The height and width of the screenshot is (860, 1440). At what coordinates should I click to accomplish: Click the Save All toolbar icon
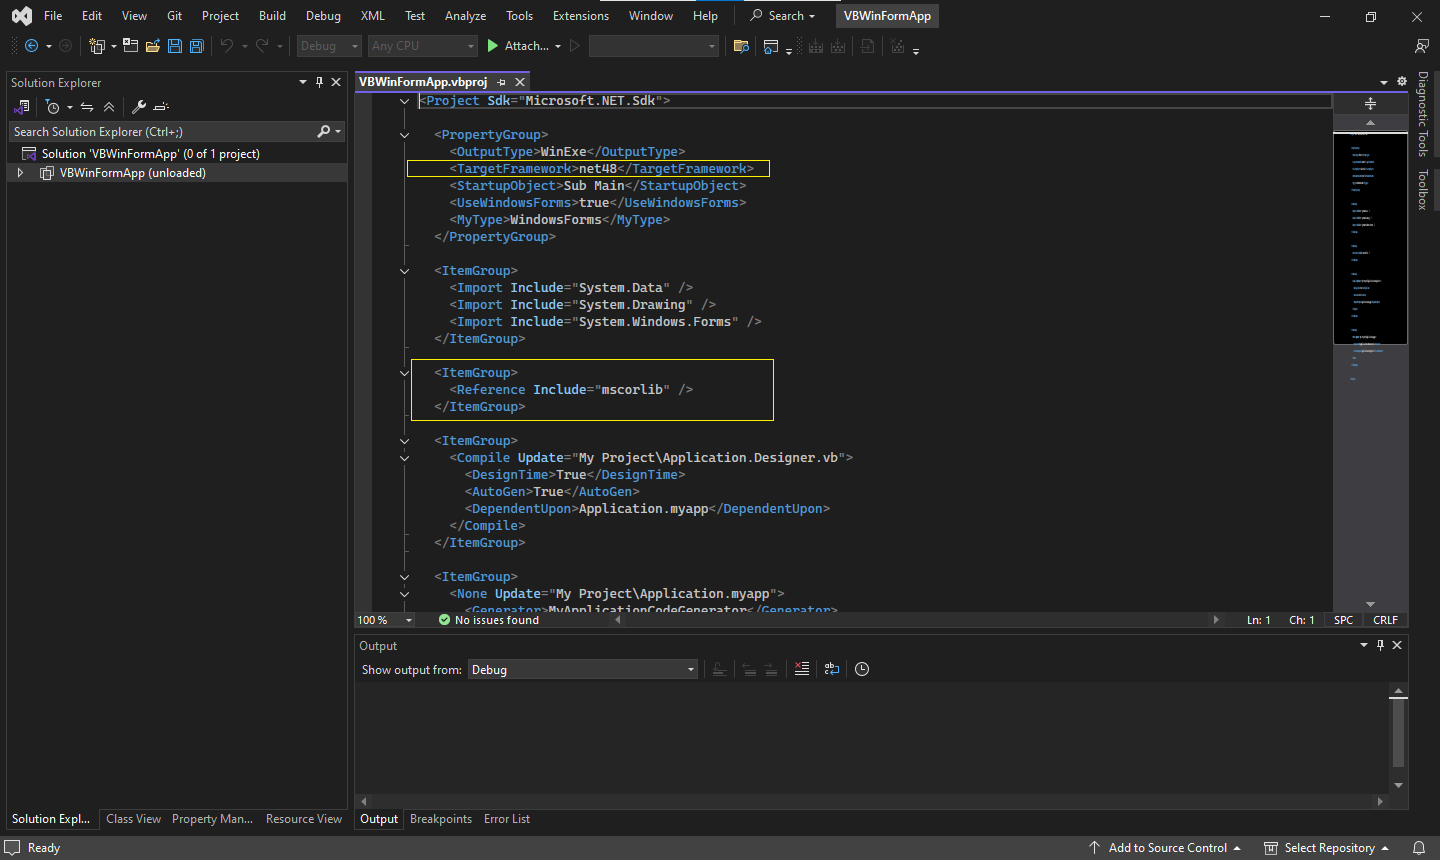[197, 46]
